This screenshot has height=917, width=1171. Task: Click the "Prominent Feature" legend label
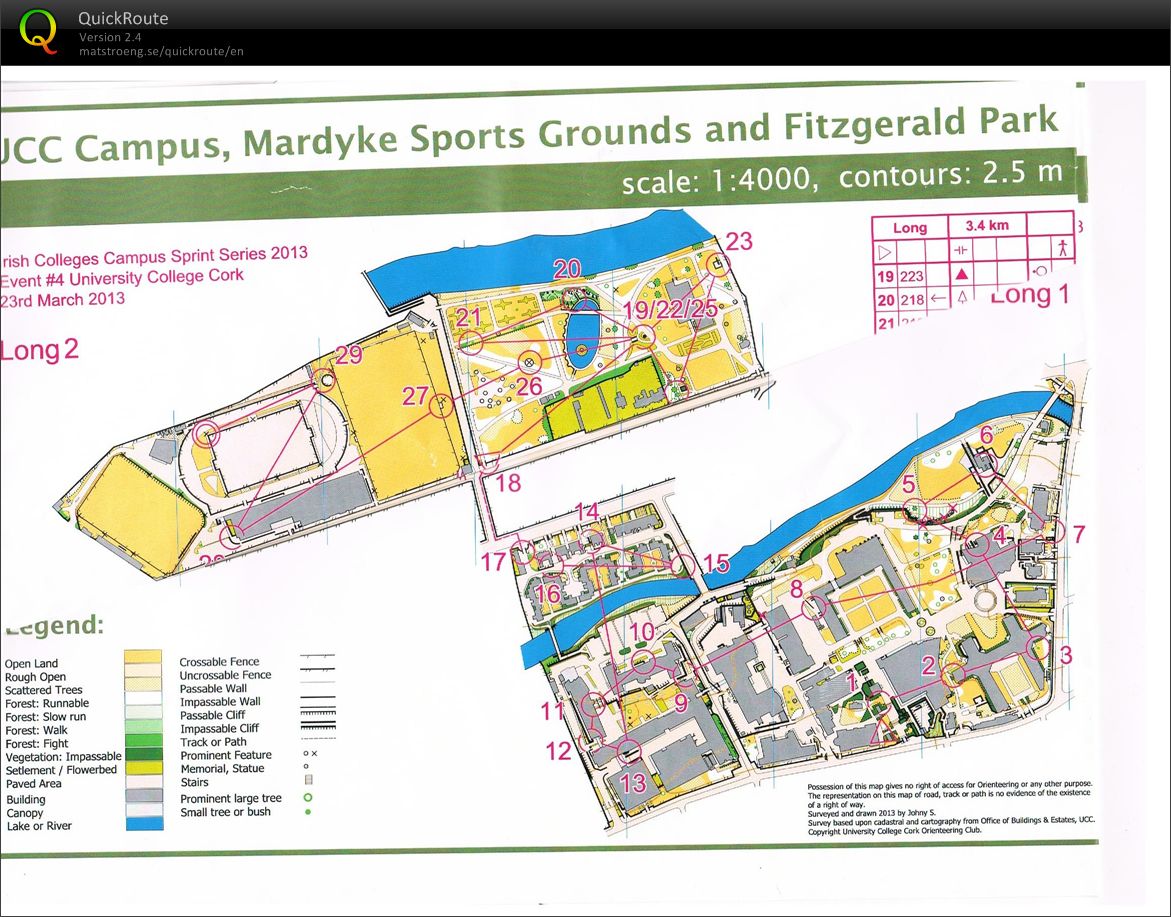[x=226, y=756]
